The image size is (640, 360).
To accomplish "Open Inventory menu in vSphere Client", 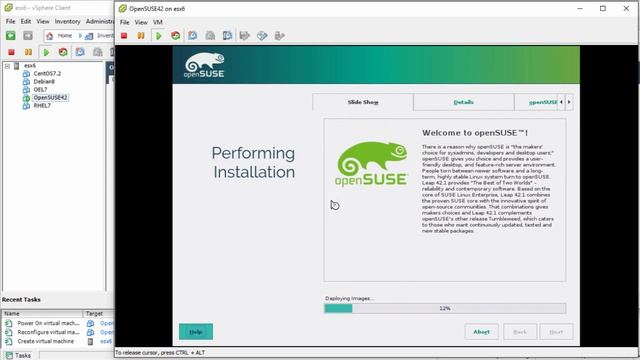I will pos(67,21).
